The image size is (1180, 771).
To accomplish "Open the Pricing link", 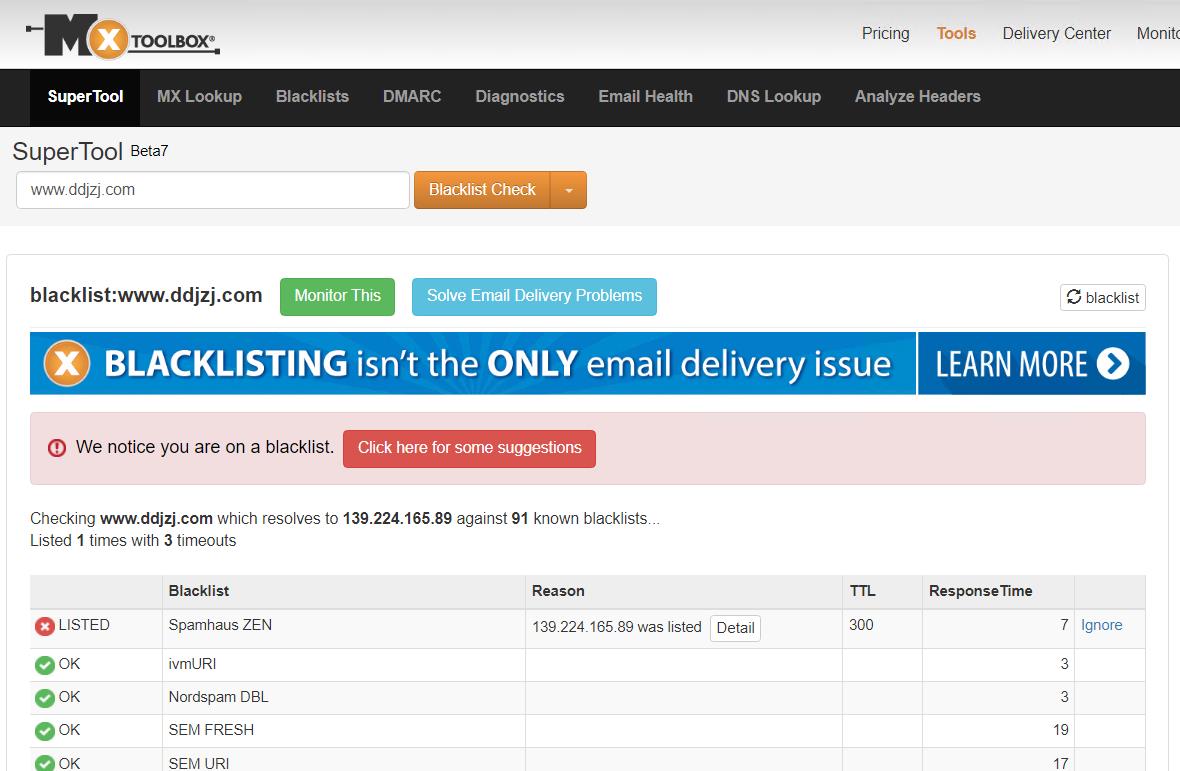I will point(886,34).
